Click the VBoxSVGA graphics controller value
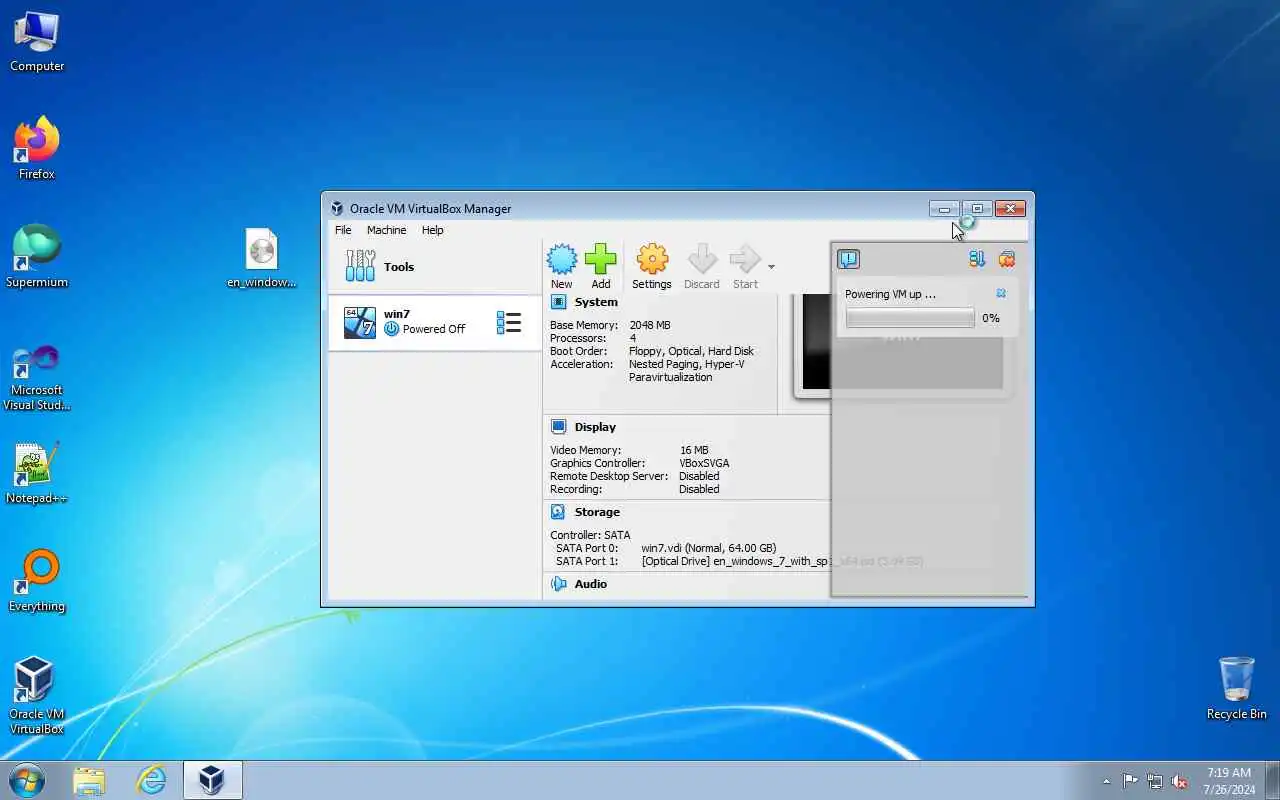 pyautogui.click(x=704, y=463)
